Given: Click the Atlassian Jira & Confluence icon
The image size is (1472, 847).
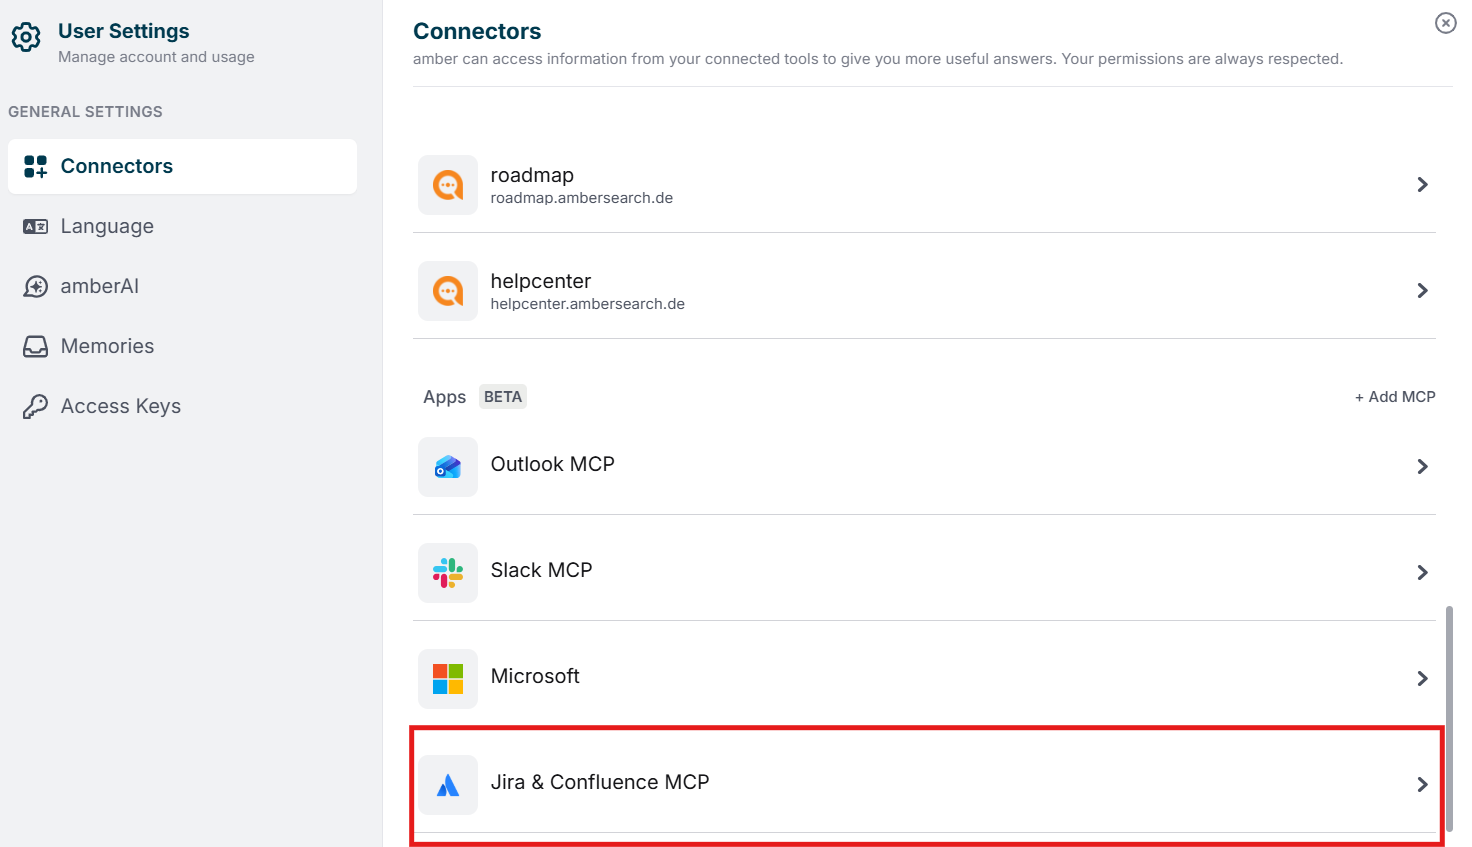Looking at the screenshot, I should (x=448, y=785).
